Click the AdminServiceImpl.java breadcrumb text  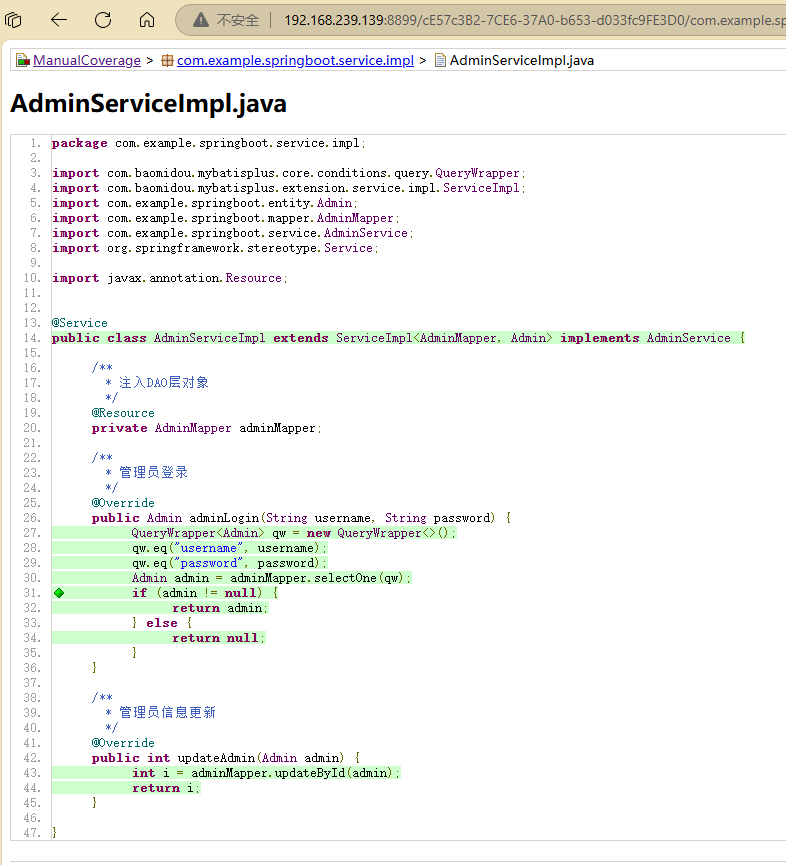pyautogui.click(x=522, y=60)
